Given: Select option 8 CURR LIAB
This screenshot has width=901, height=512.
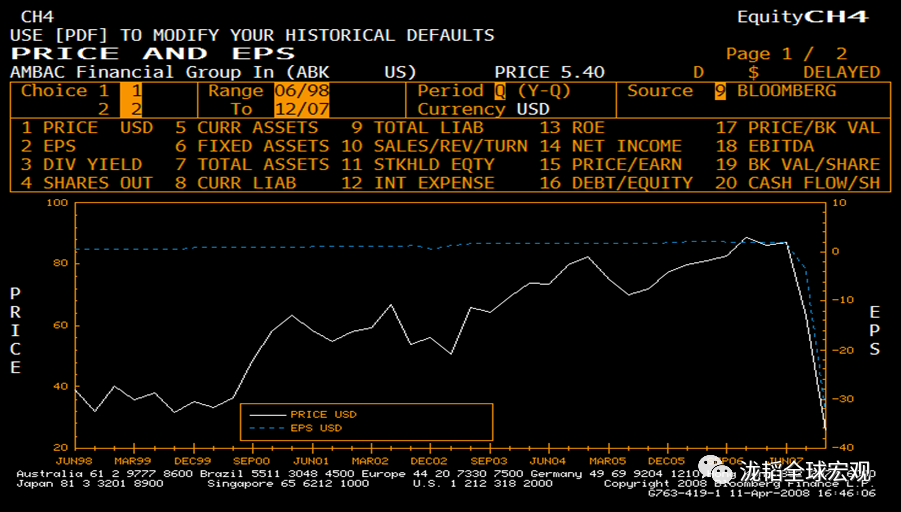Looking at the screenshot, I should click(x=236, y=183).
